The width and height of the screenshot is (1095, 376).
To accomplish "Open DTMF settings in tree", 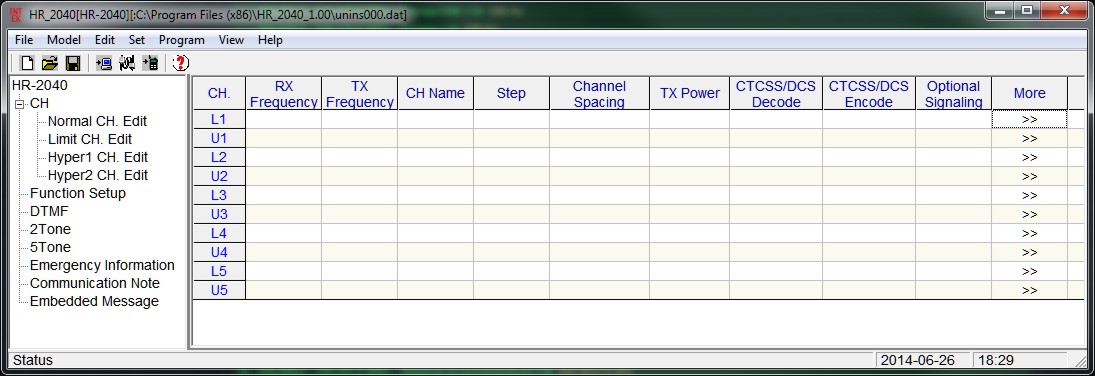I will tap(50, 211).
